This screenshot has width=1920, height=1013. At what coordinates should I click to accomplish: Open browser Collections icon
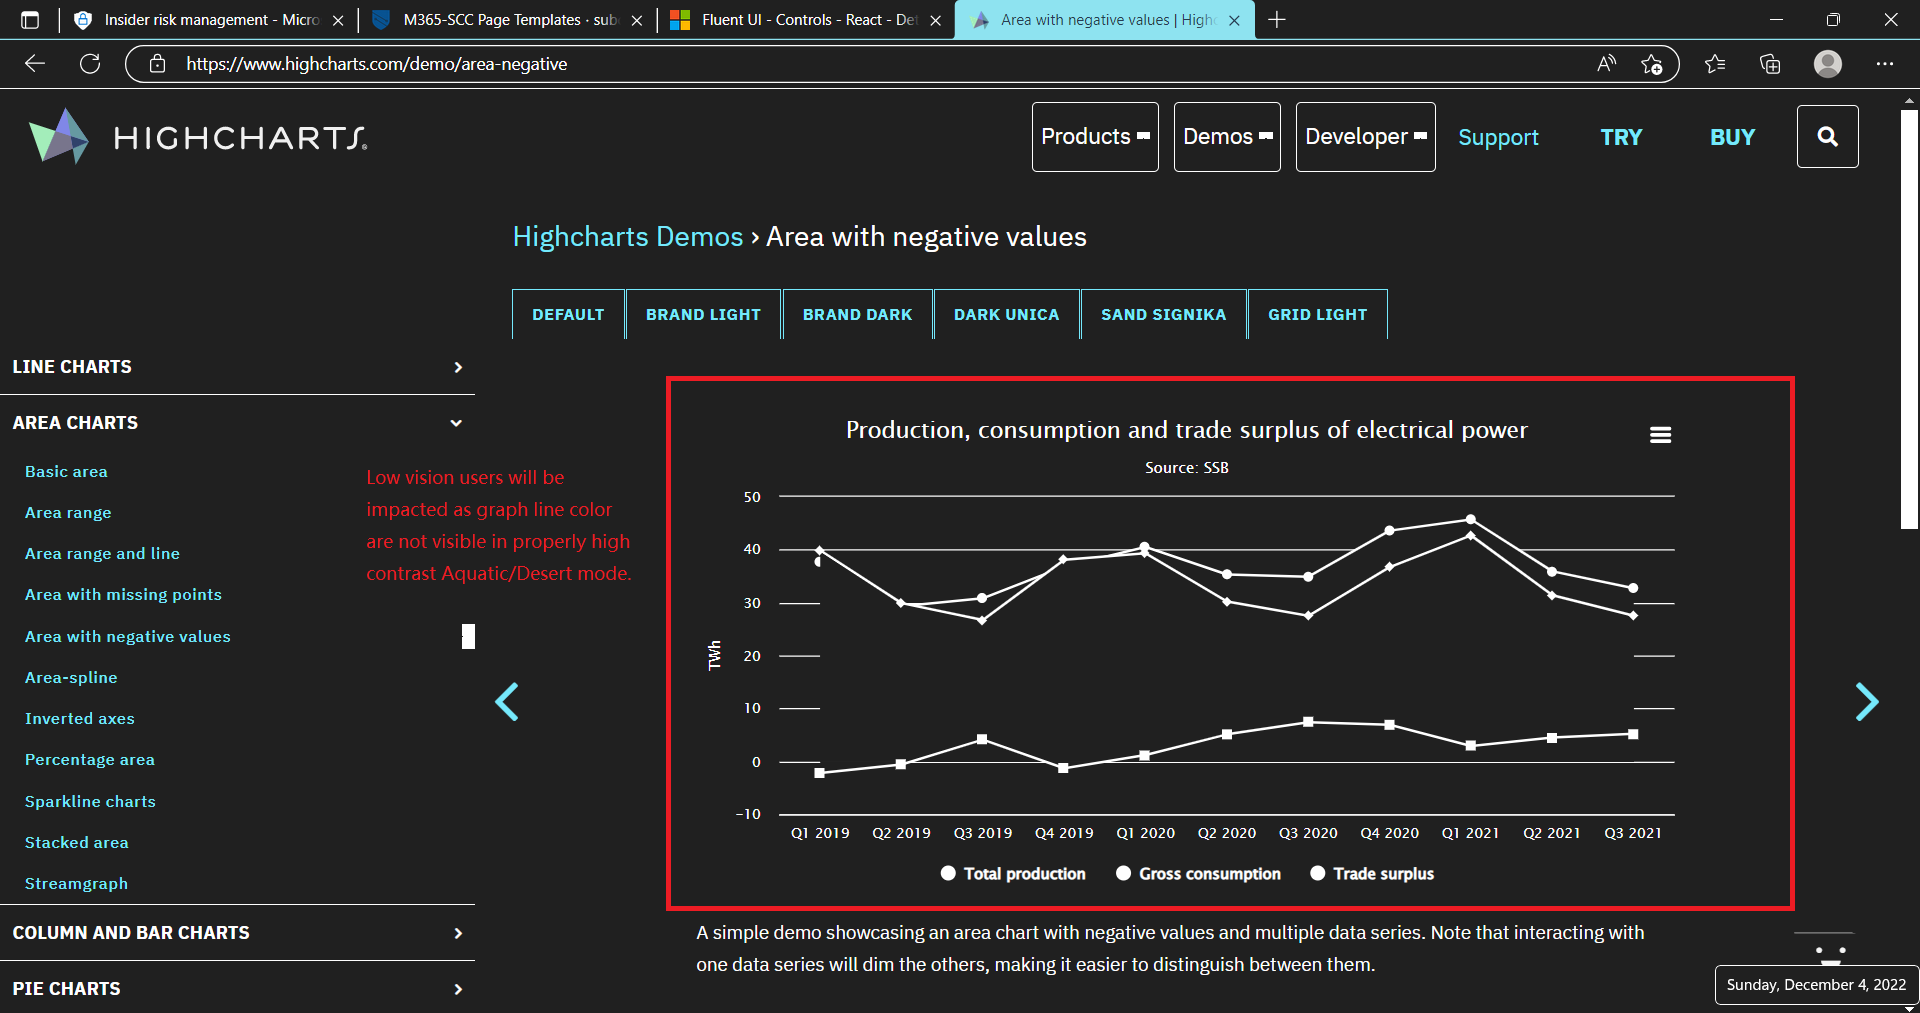click(1769, 63)
